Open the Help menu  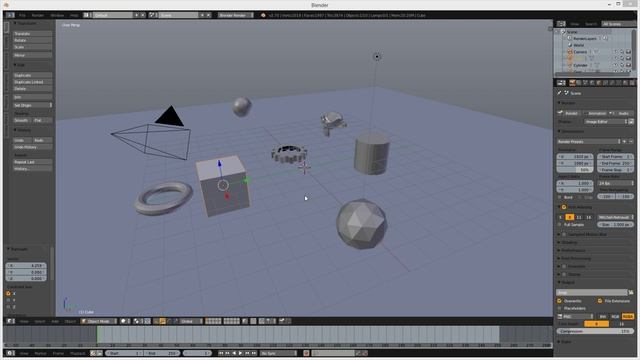[74, 15]
